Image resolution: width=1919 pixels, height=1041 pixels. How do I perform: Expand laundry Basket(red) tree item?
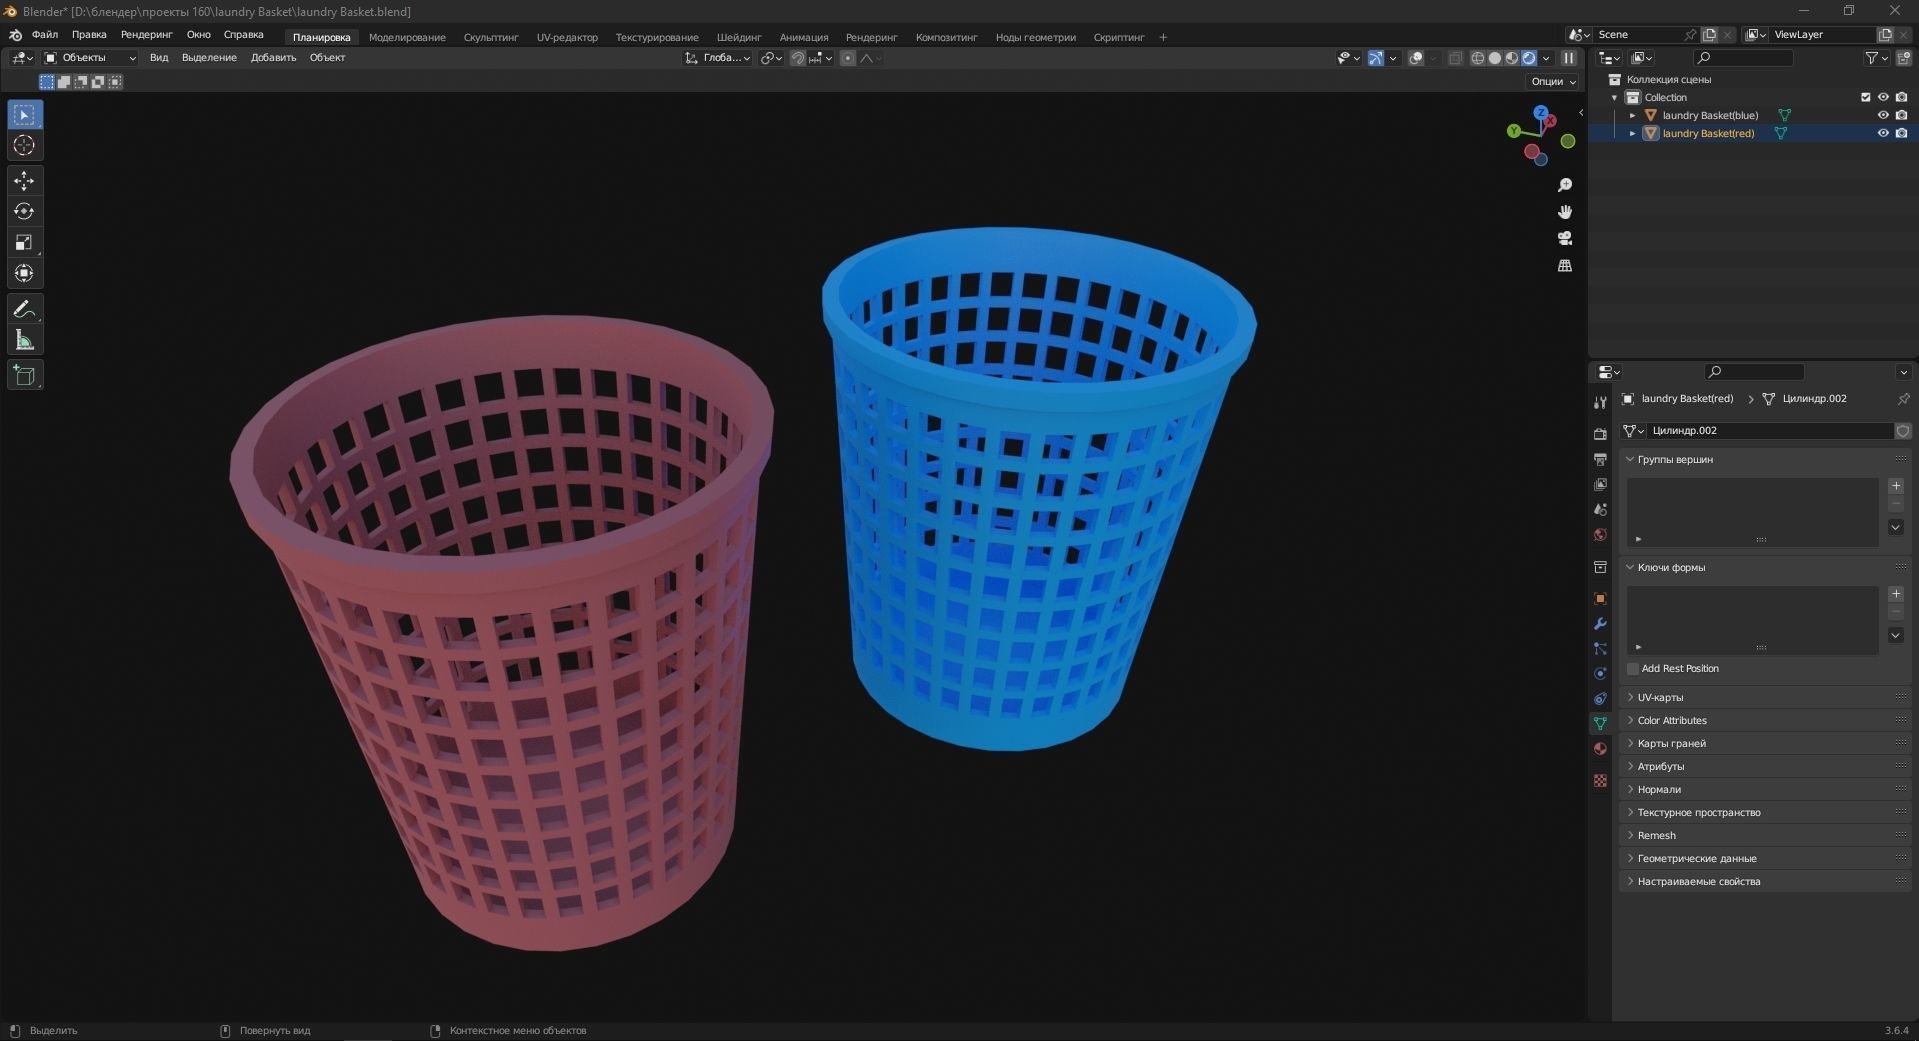pyautogui.click(x=1633, y=133)
